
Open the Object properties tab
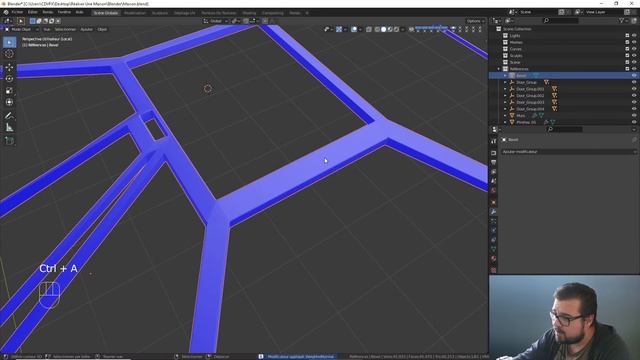pos(493,202)
